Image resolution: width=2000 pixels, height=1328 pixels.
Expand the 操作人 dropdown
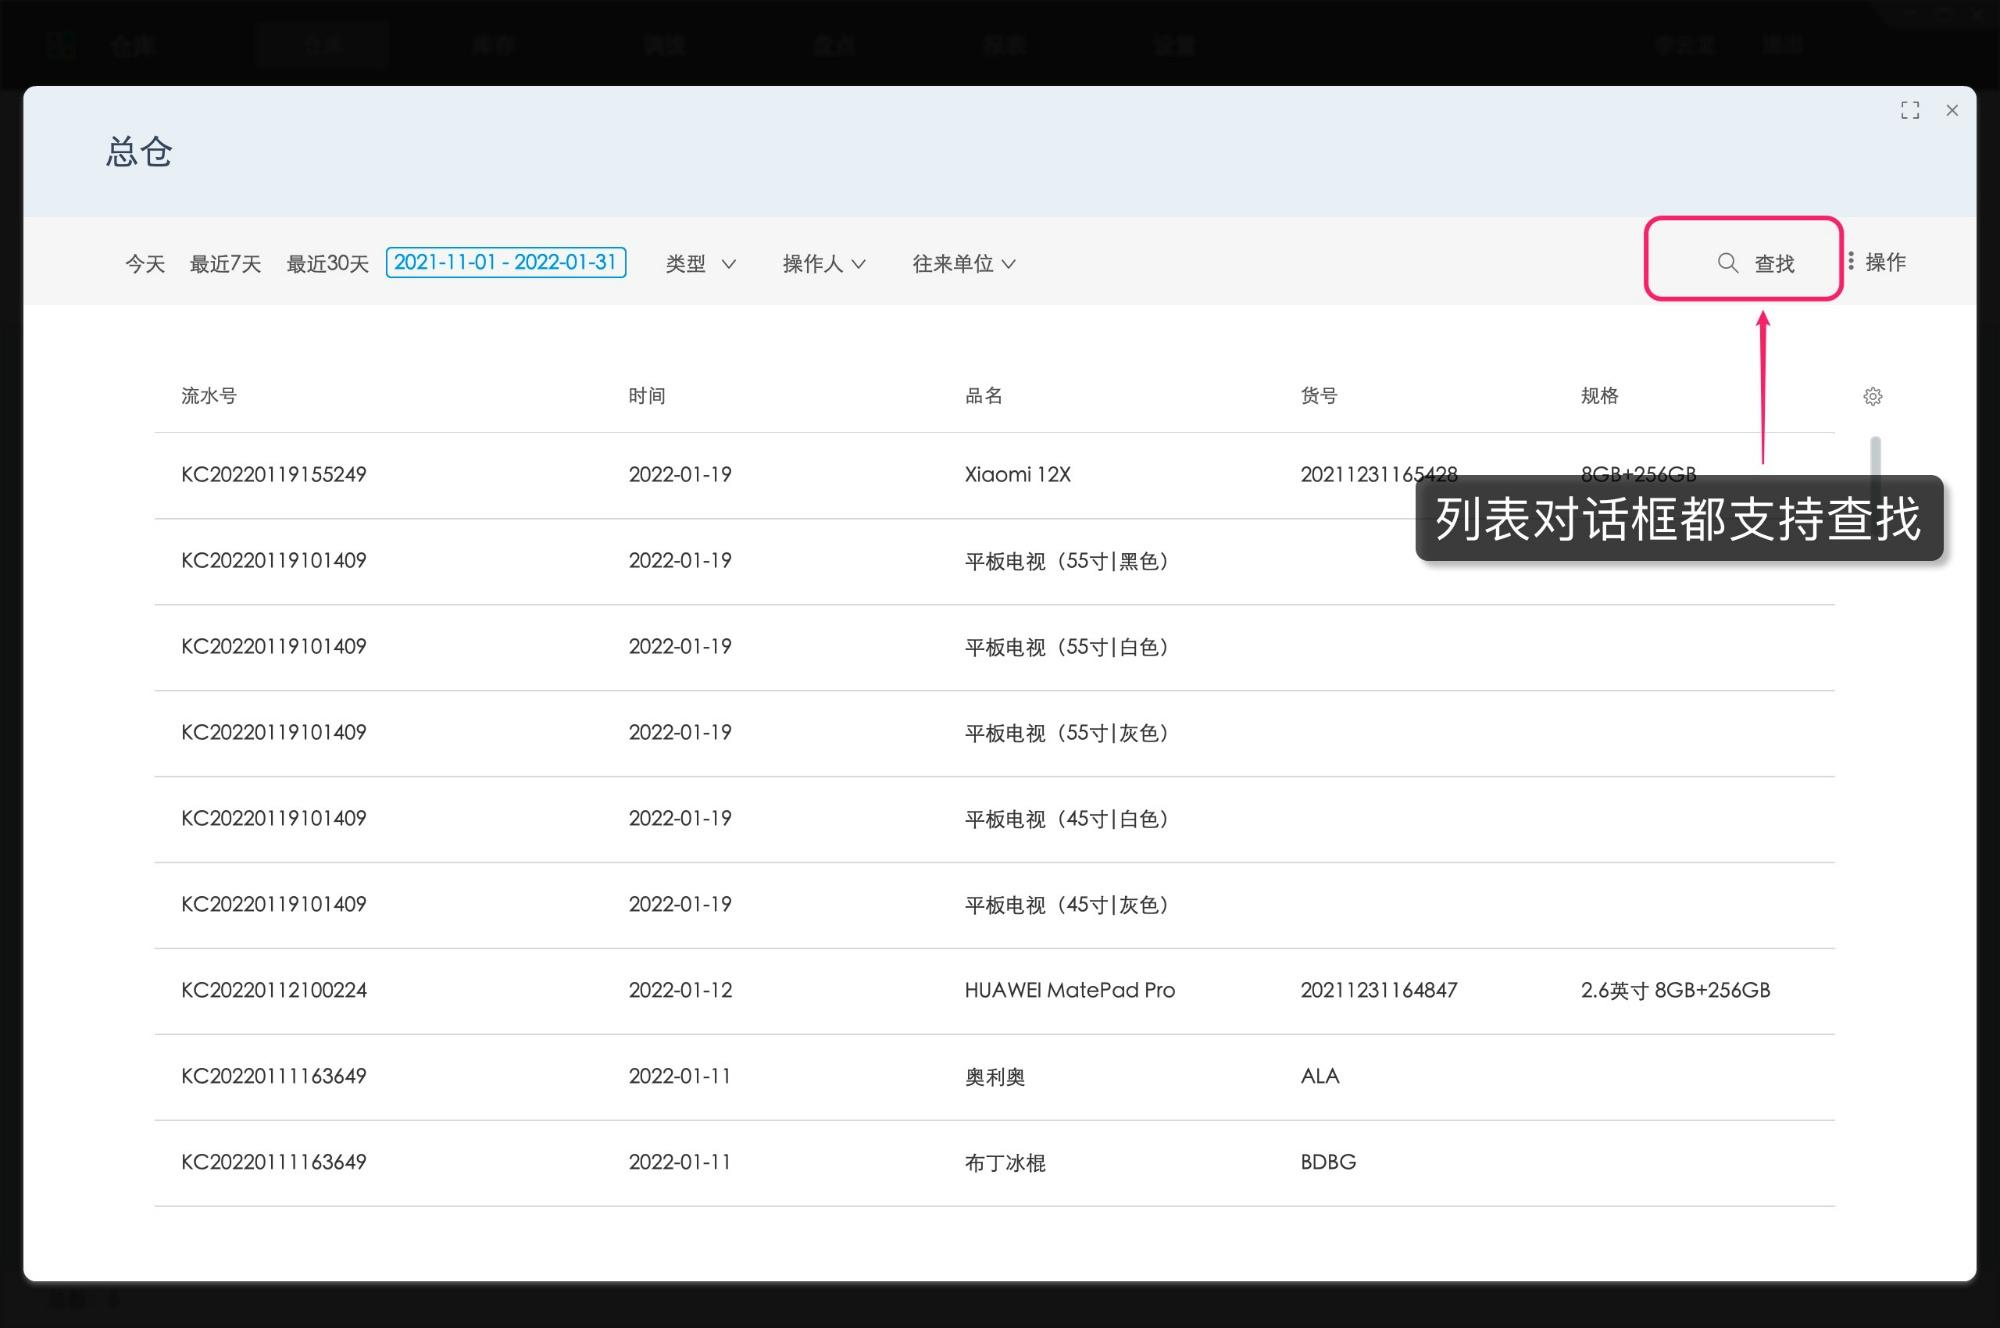click(823, 264)
